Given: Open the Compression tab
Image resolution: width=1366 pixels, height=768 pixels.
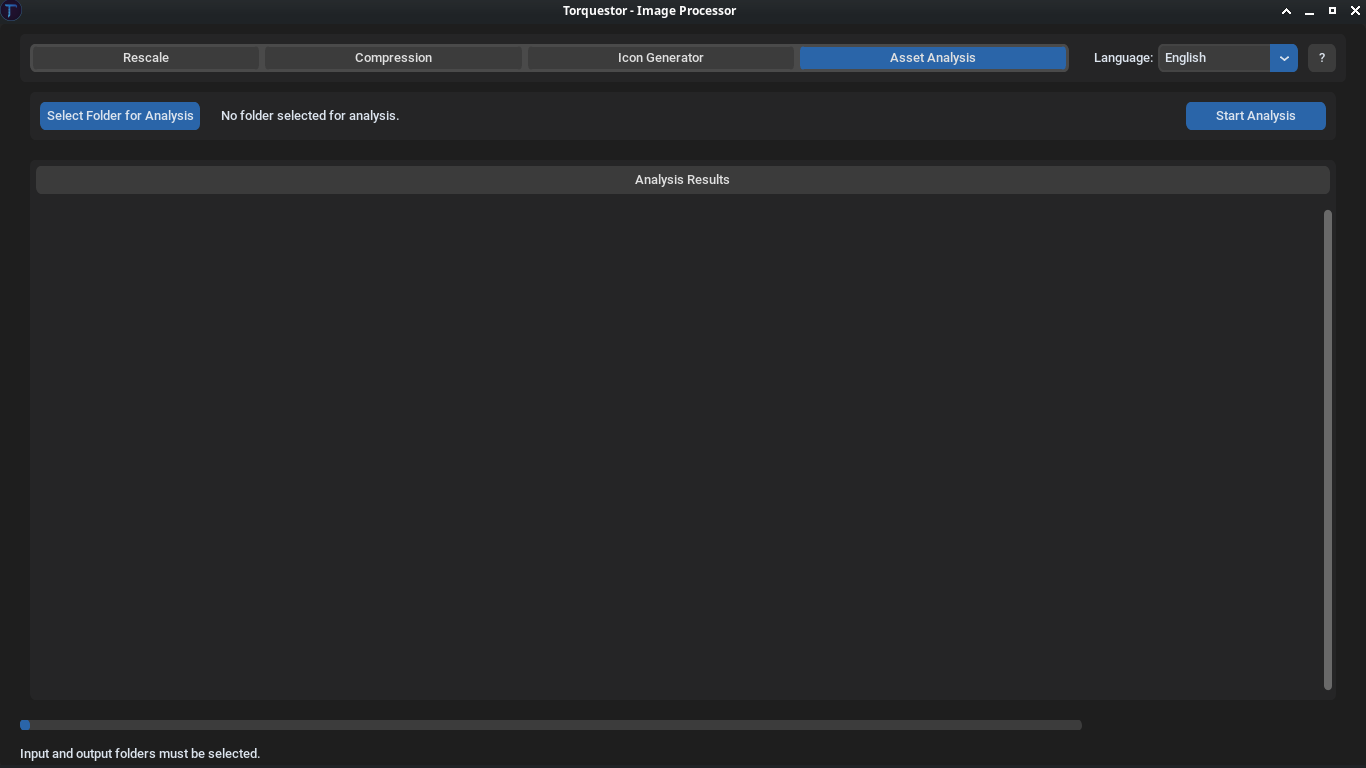Looking at the screenshot, I should click(393, 58).
